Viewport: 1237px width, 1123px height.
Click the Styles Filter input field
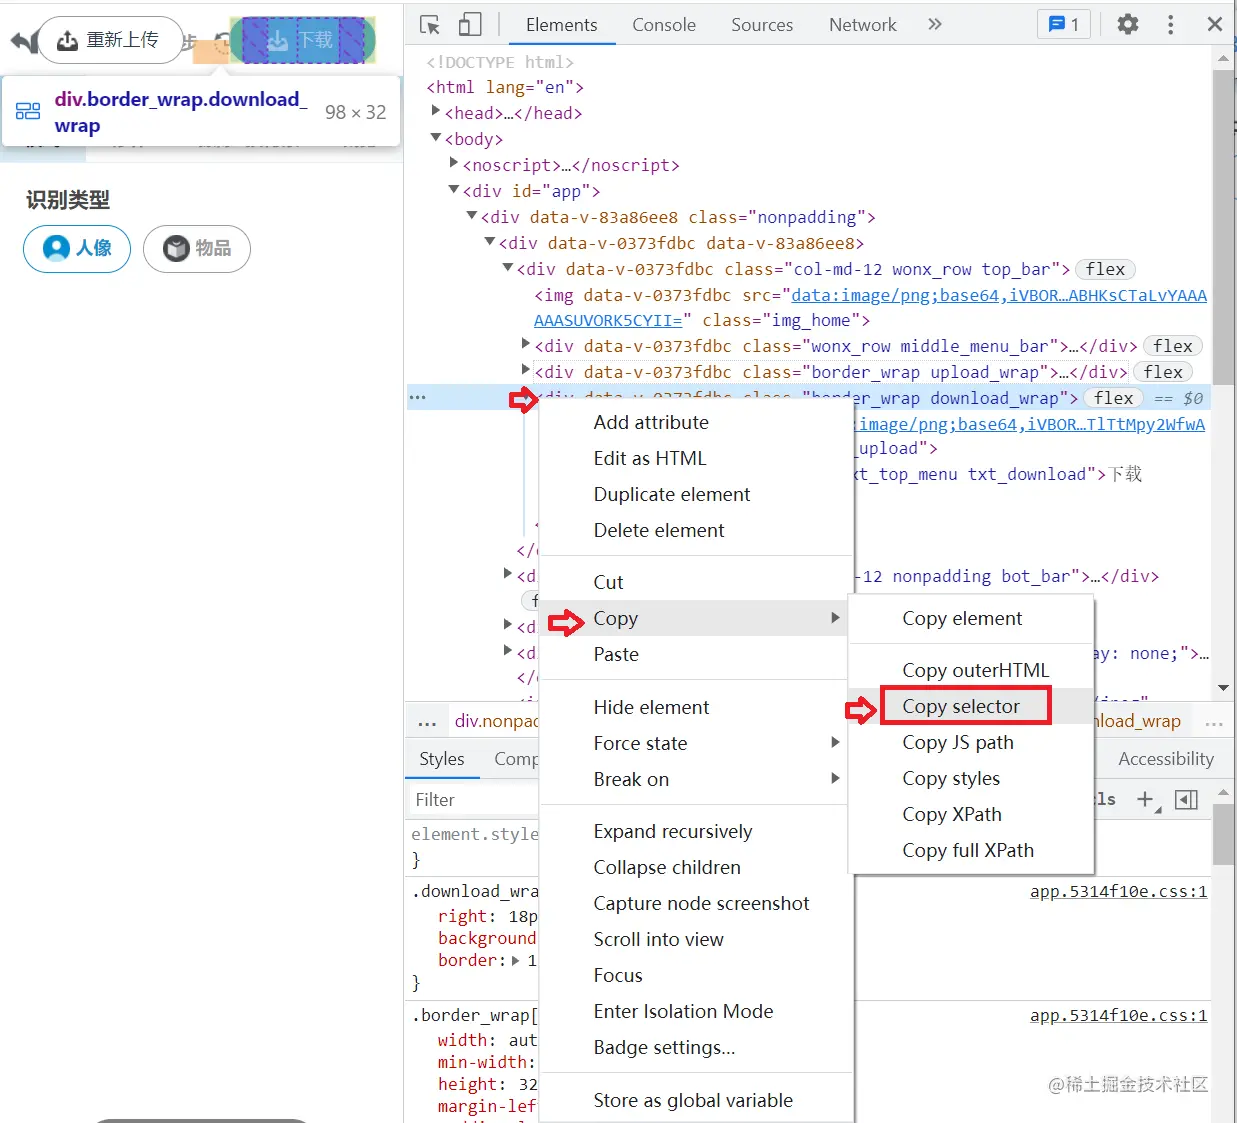point(475,800)
